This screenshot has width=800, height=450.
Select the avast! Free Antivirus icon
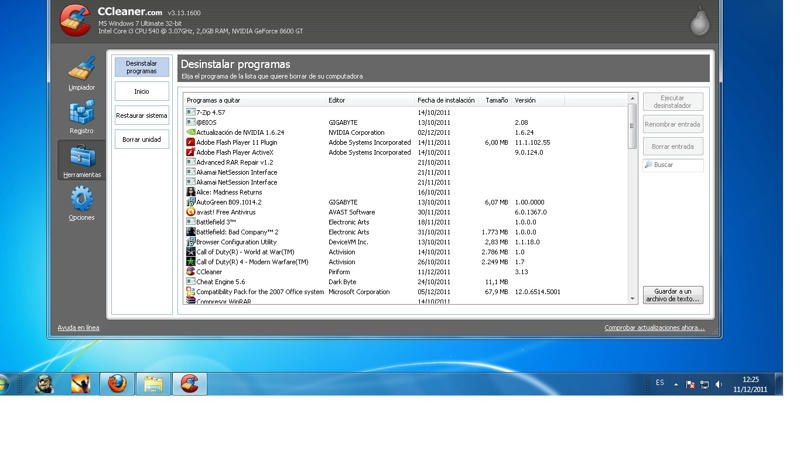tap(190, 212)
